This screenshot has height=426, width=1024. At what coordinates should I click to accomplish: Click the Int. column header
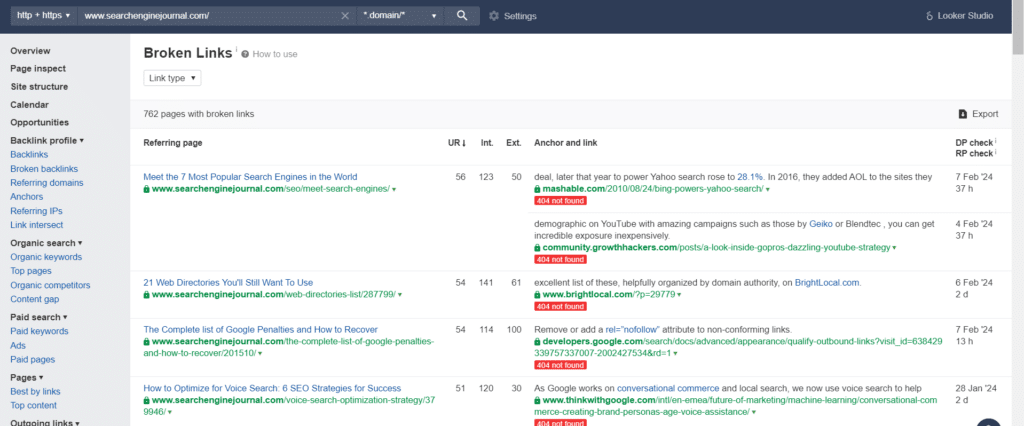(x=487, y=143)
